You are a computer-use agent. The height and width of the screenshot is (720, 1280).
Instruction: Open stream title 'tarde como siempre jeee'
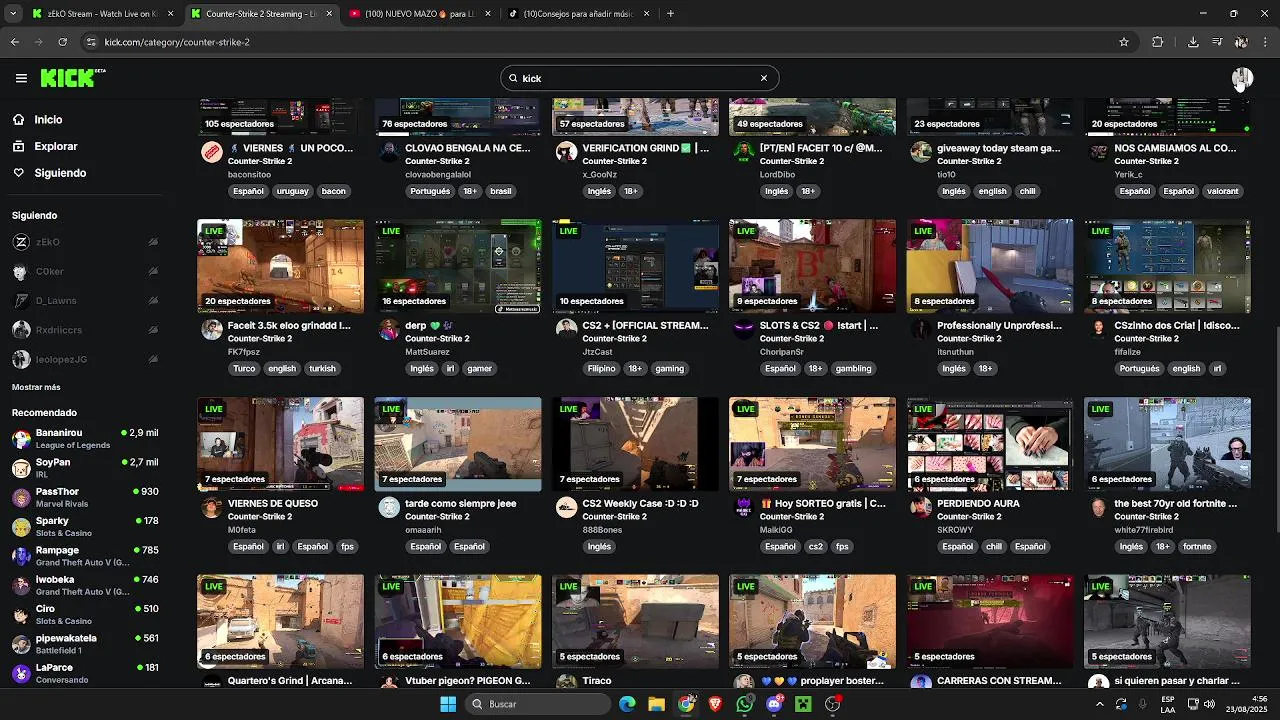click(461, 504)
